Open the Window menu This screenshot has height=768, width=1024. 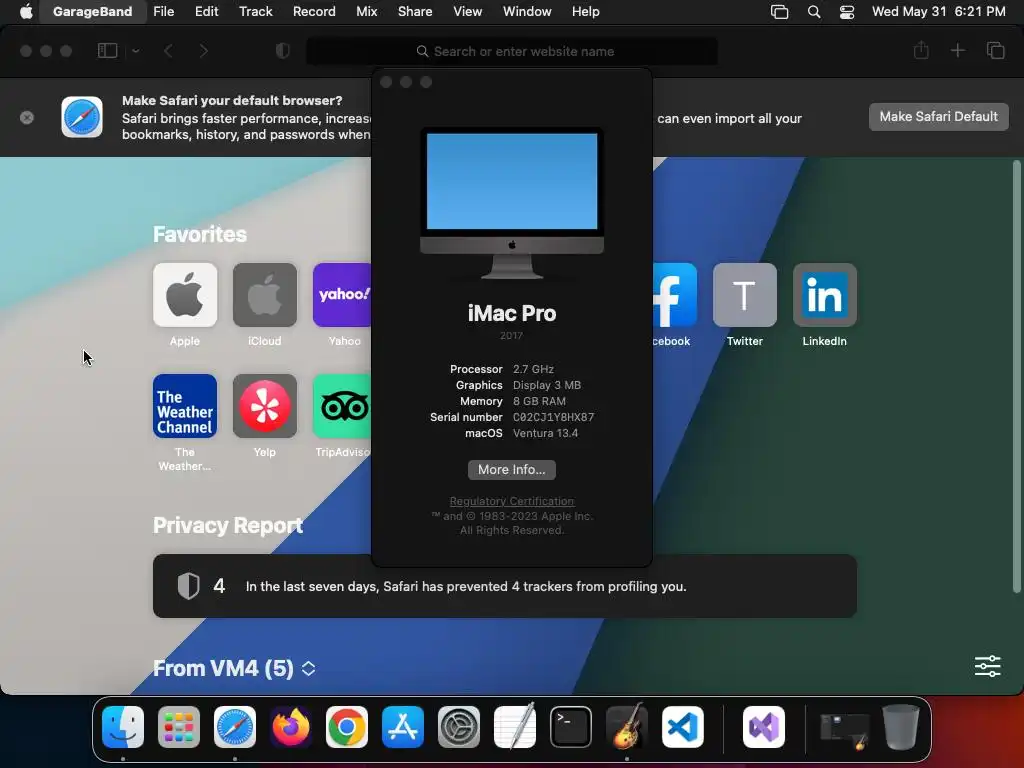pyautogui.click(x=527, y=11)
